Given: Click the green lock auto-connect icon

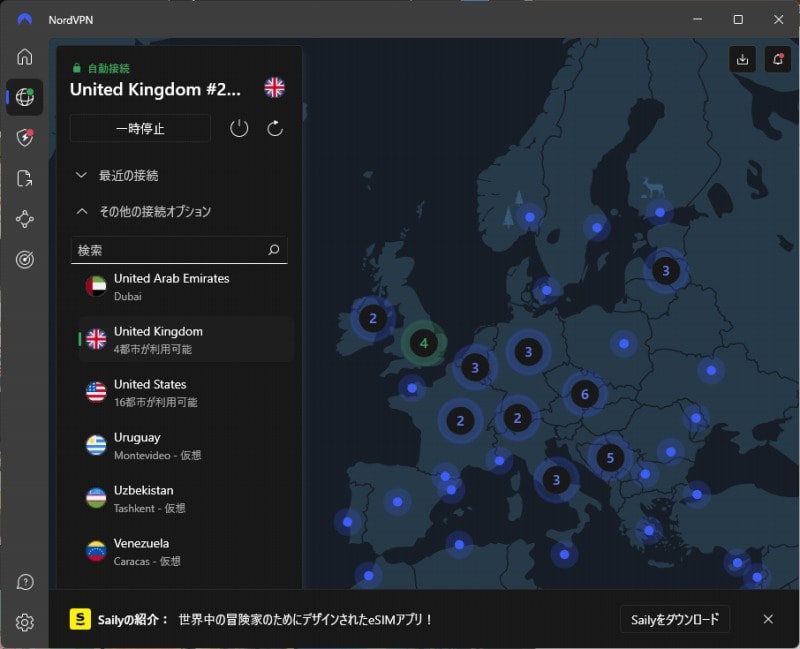Looking at the screenshot, I should click(x=77, y=68).
